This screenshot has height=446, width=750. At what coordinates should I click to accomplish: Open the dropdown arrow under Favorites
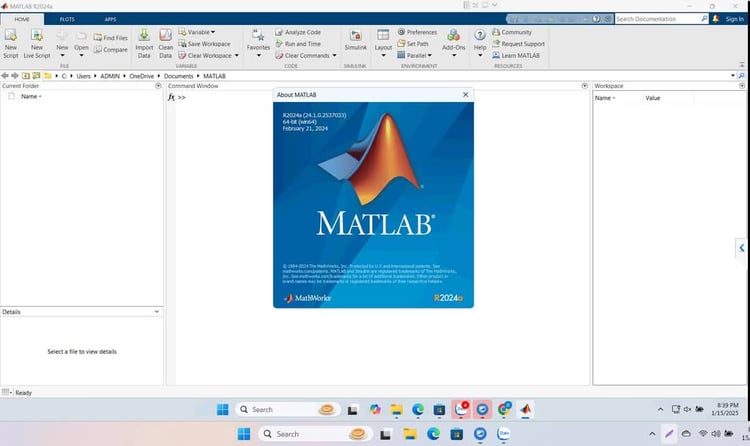pos(258,56)
